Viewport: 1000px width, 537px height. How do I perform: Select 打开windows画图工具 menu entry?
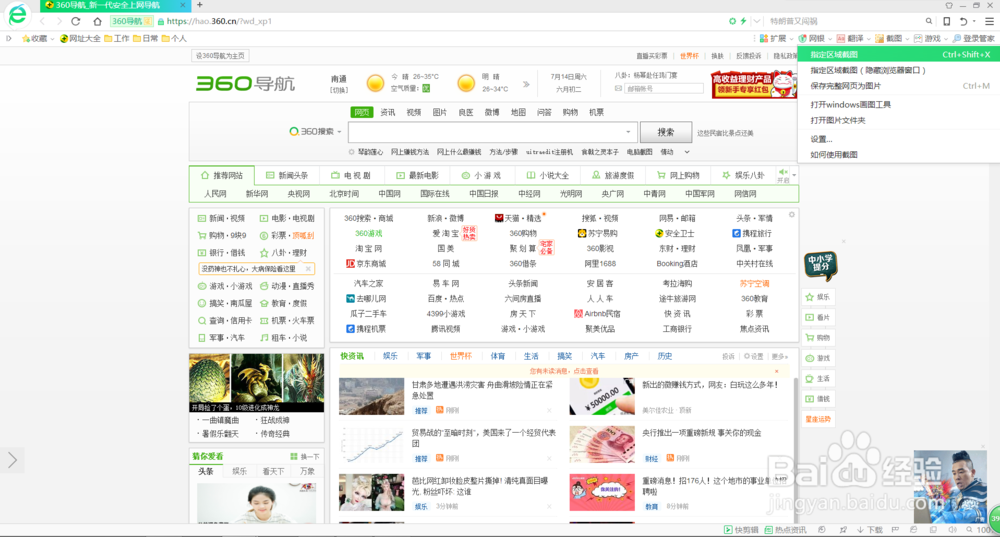(899, 104)
